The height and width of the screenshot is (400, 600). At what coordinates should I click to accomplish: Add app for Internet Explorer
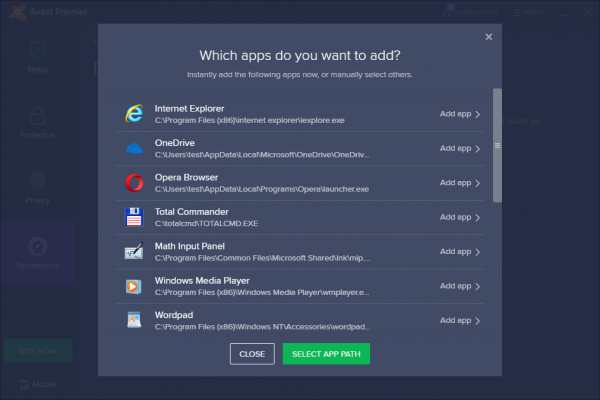tap(460, 114)
